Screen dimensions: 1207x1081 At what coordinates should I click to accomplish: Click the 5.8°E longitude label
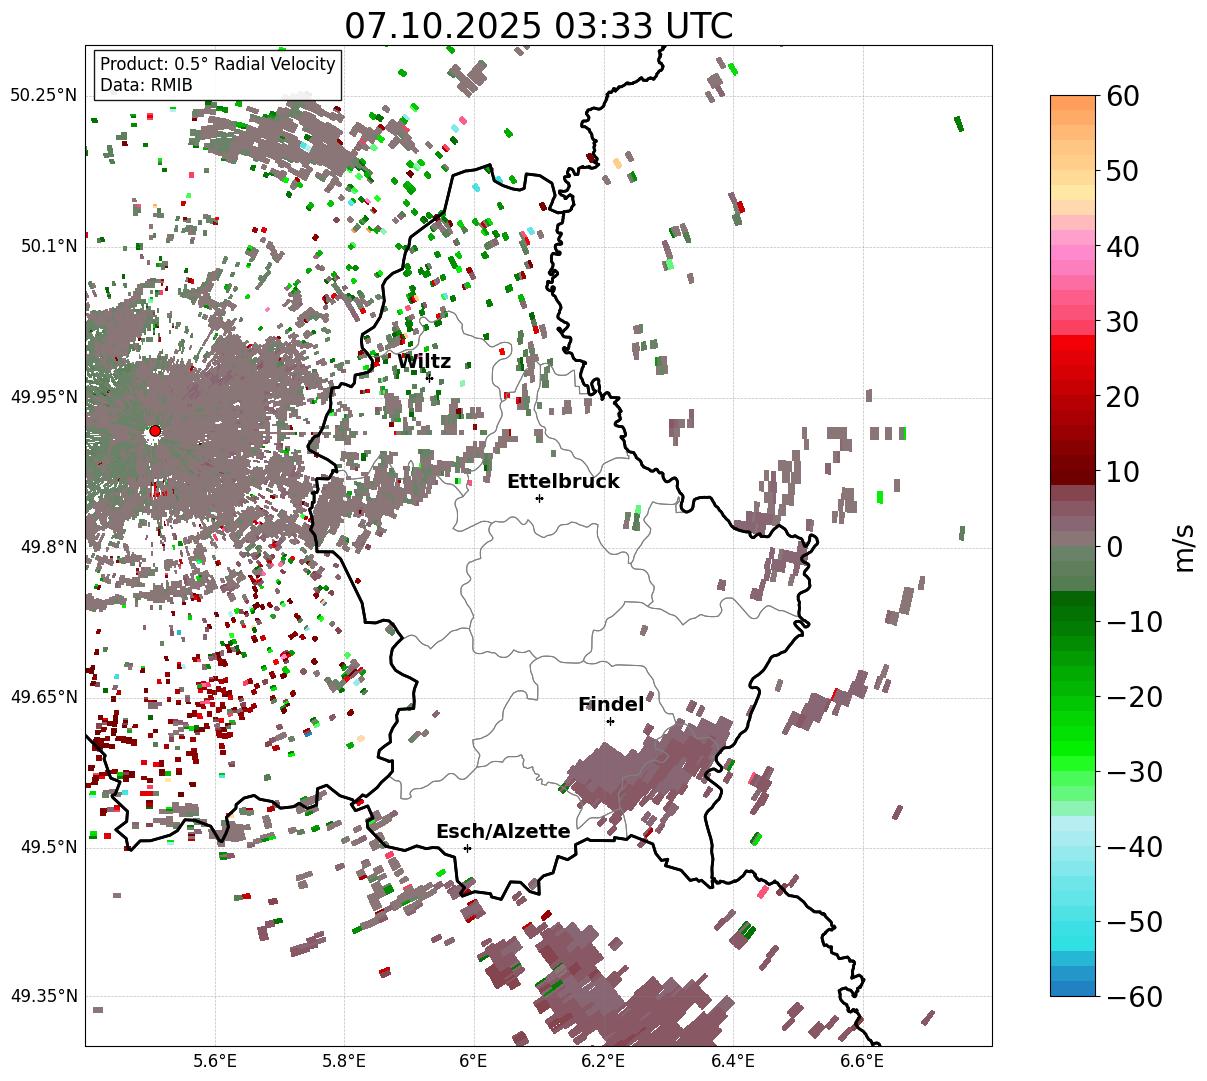pos(344,1061)
